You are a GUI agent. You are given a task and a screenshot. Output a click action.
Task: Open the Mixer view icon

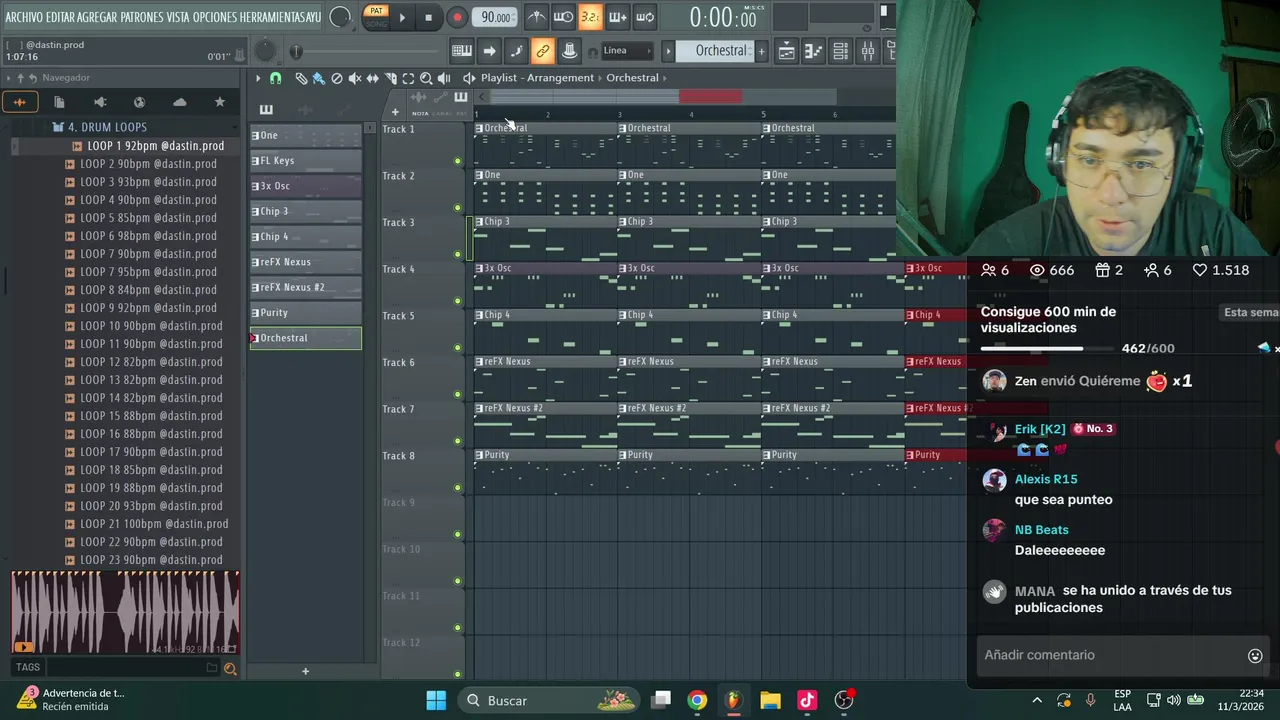[x=868, y=51]
